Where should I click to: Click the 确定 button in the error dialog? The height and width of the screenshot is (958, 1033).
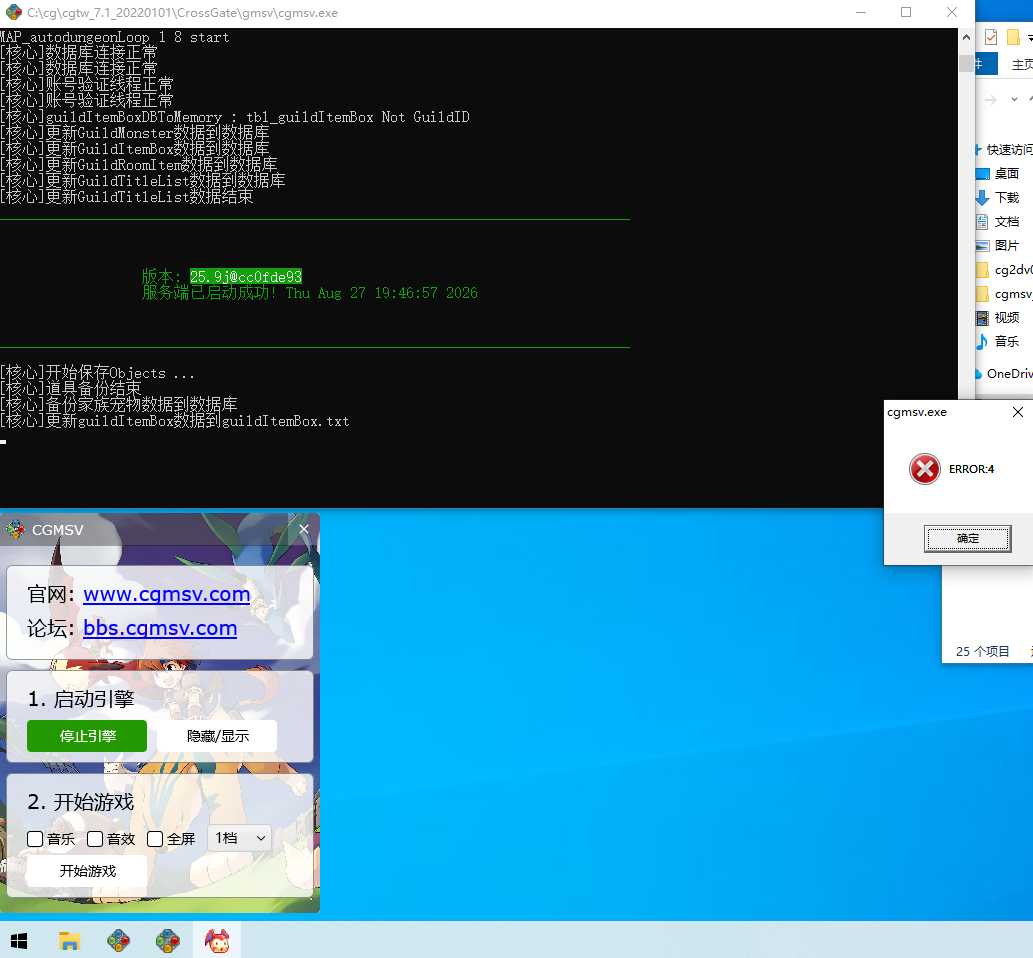[x=967, y=538]
